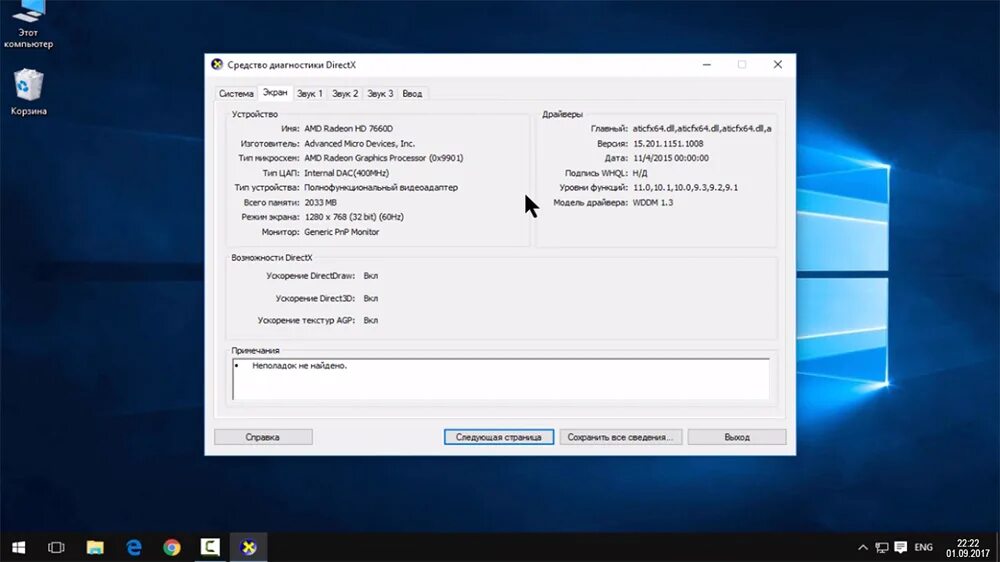The height and width of the screenshot is (562, 1000).
Task: Switch to the Звук 1 tab
Action: 309,93
